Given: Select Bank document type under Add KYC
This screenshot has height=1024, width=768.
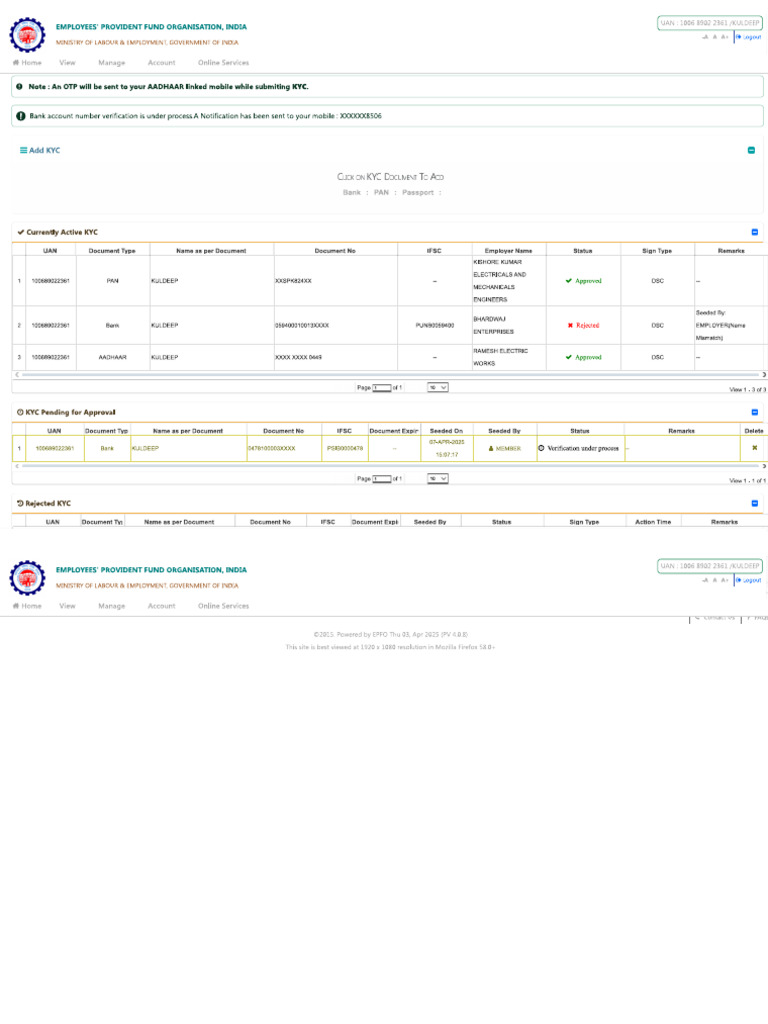Looking at the screenshot, I should (x=351, y=192).
